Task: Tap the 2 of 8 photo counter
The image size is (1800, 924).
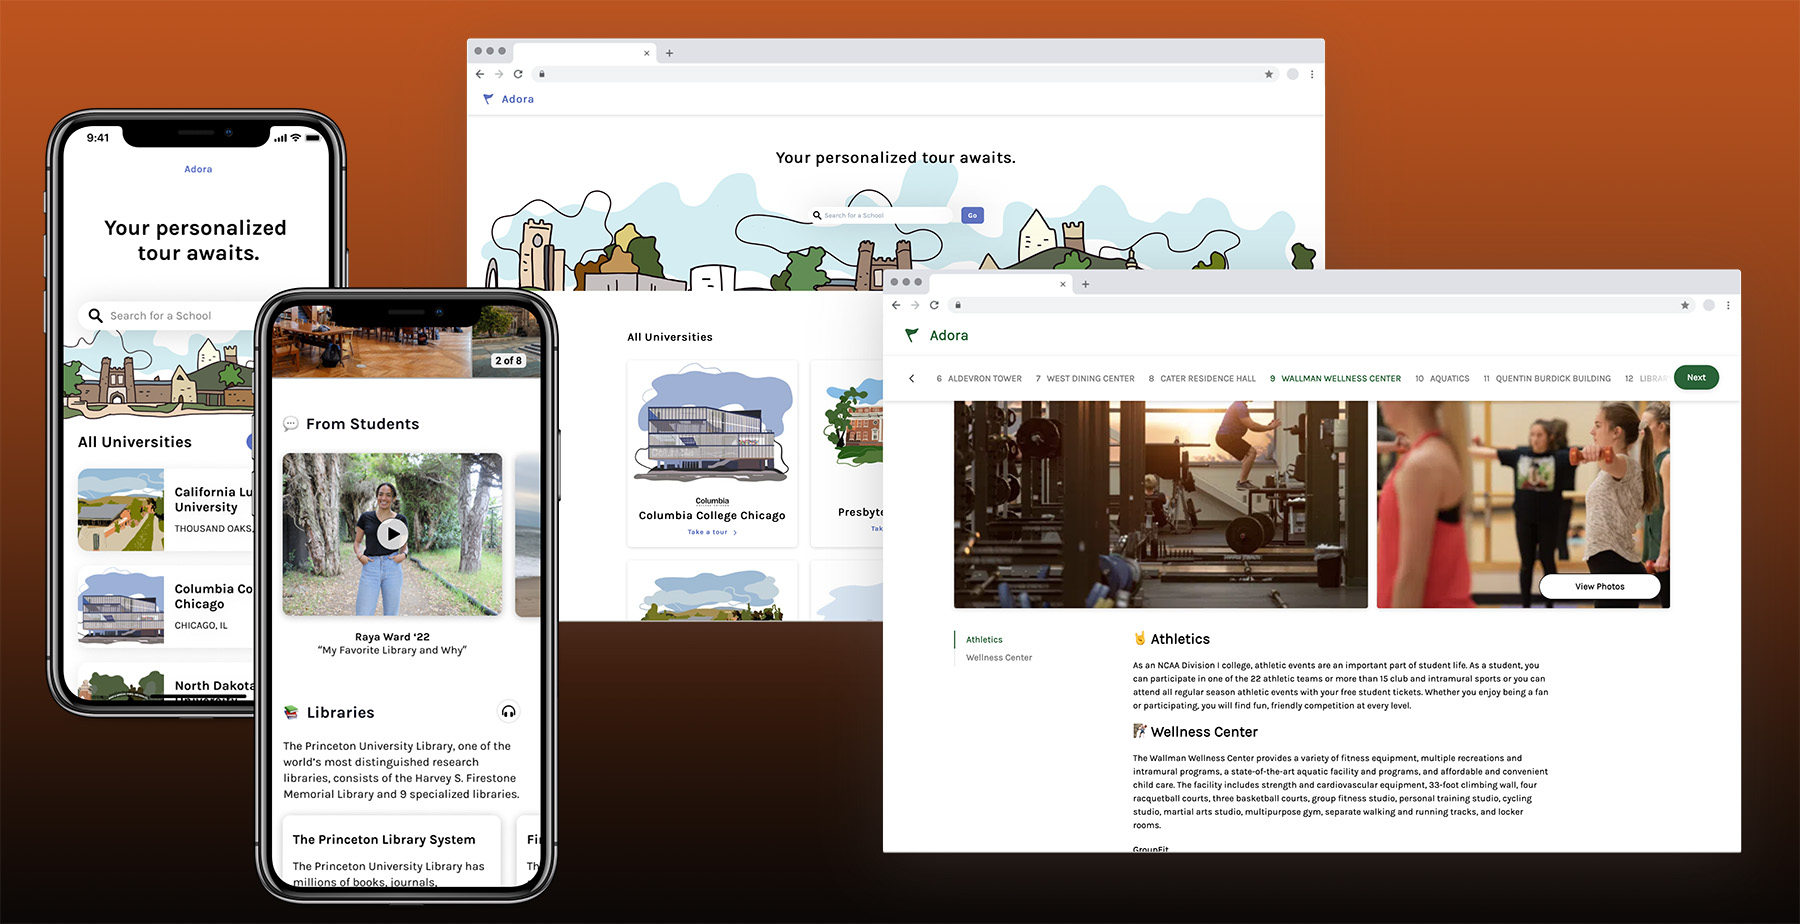Action: click(508, 361)
